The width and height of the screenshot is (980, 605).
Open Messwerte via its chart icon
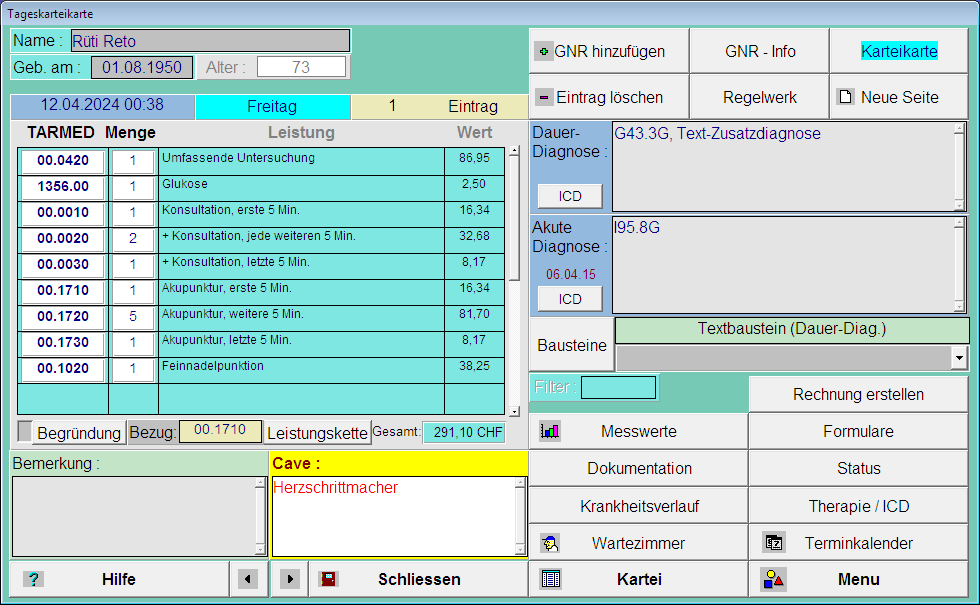pyautogui.click(x=549, y=431)
